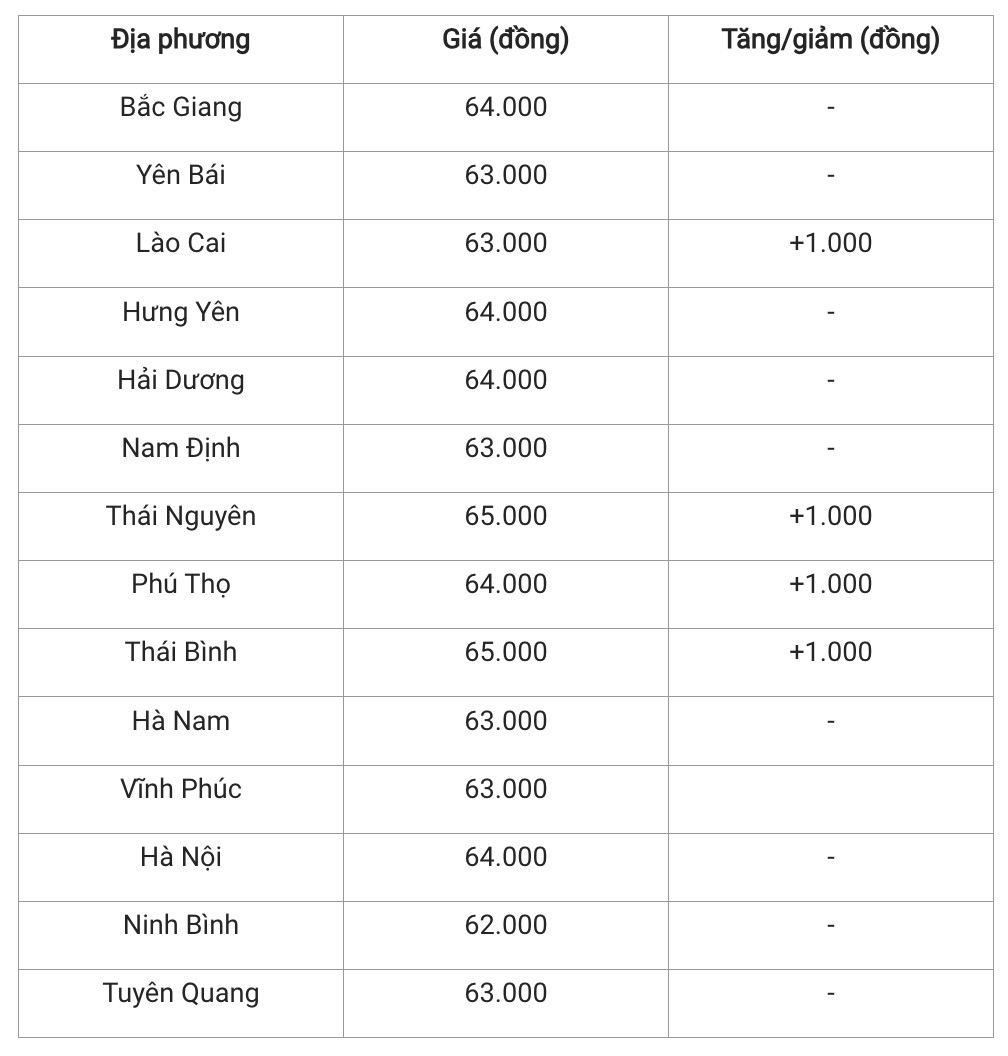
Task: Select the Nam Định cell
Action: tap(181, 448)
